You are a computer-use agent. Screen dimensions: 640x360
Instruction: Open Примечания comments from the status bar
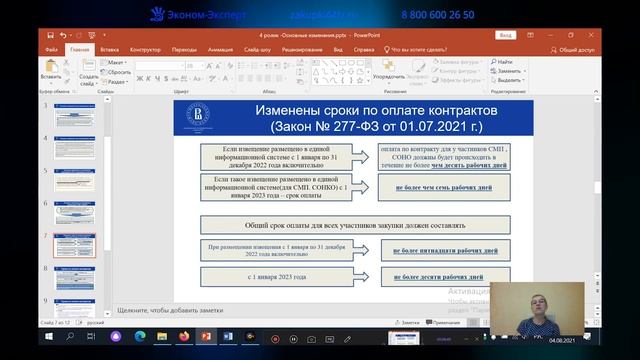(443, 322)
